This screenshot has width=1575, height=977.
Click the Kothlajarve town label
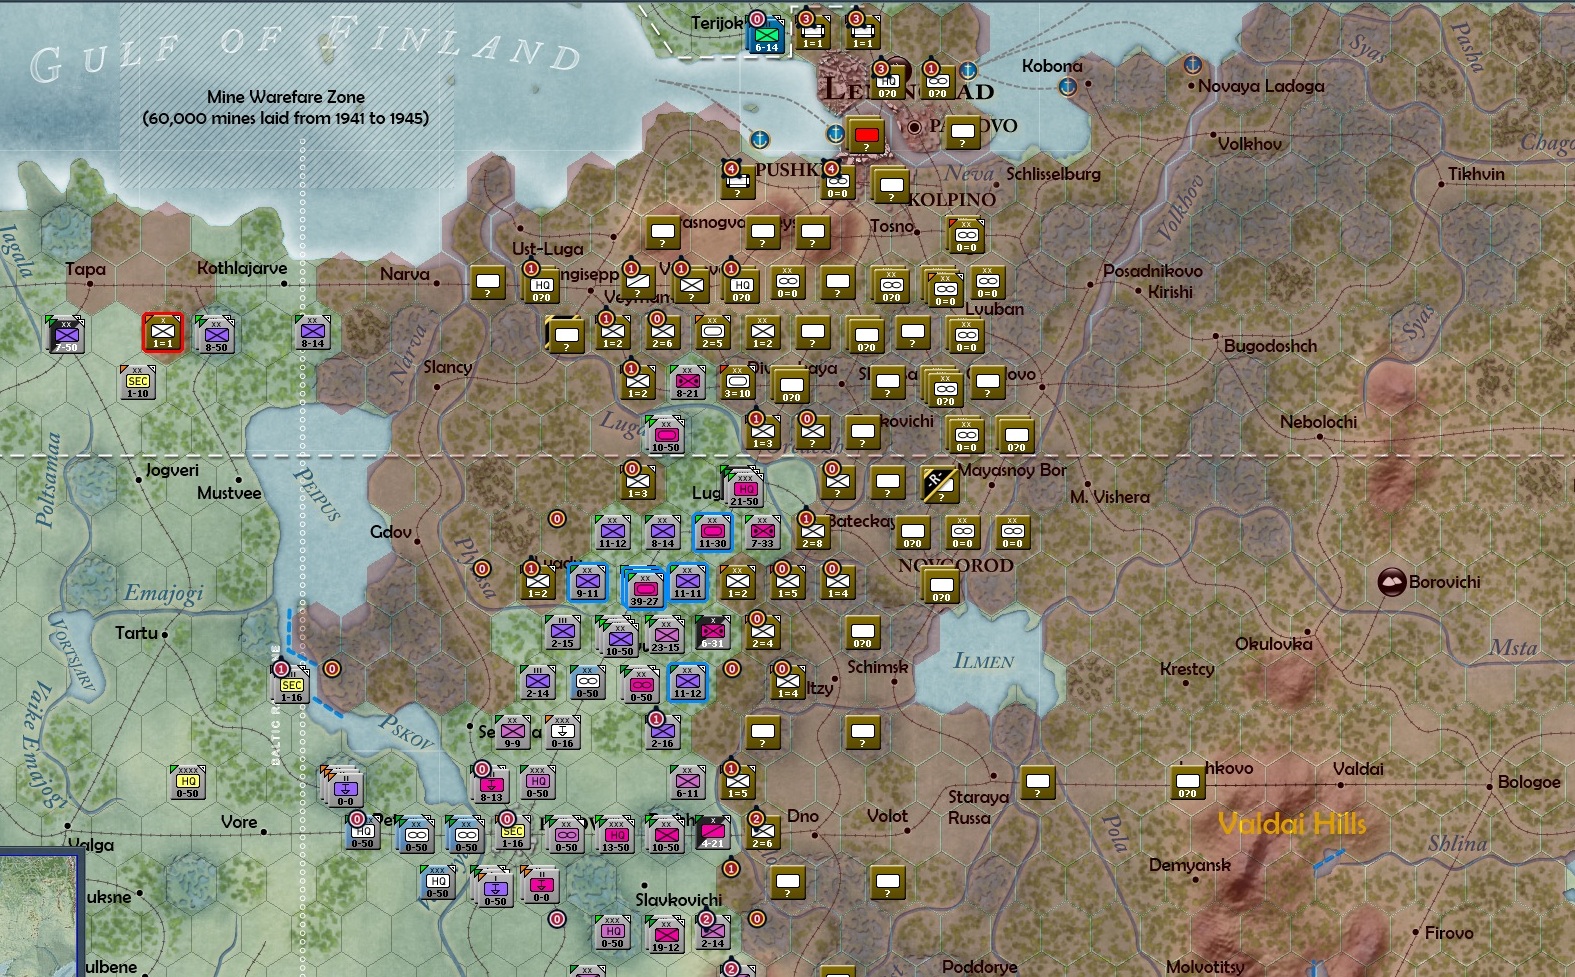242,268
